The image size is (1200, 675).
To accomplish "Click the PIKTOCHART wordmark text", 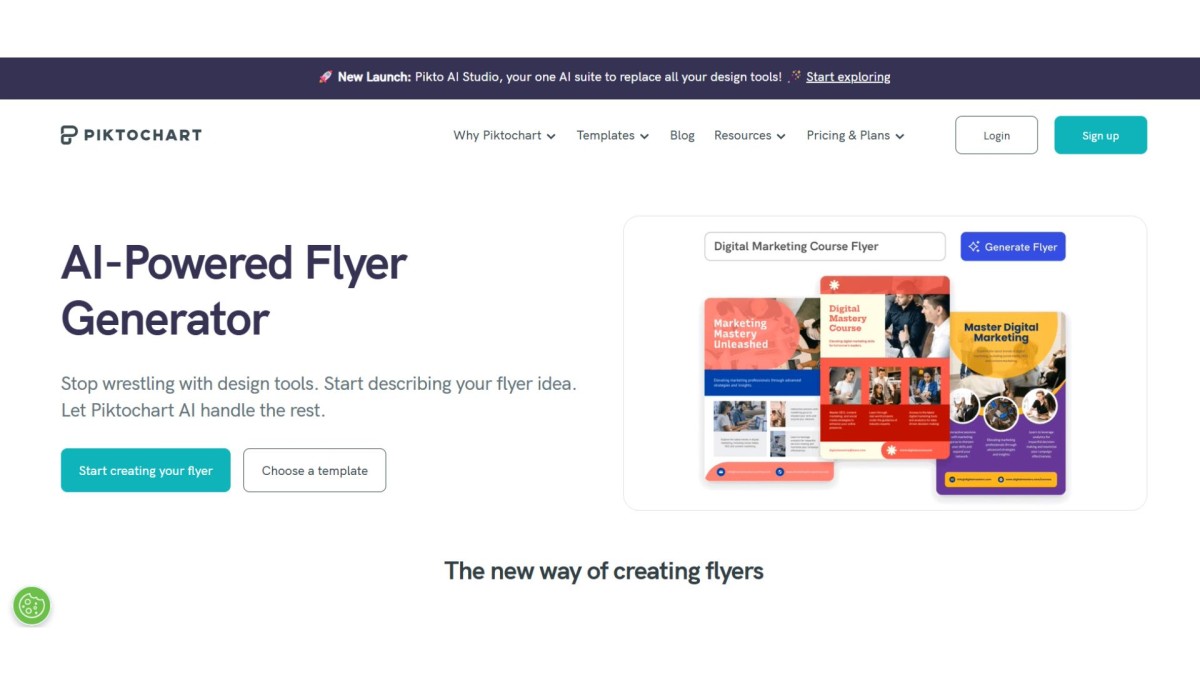I will (x=142, y=135).
